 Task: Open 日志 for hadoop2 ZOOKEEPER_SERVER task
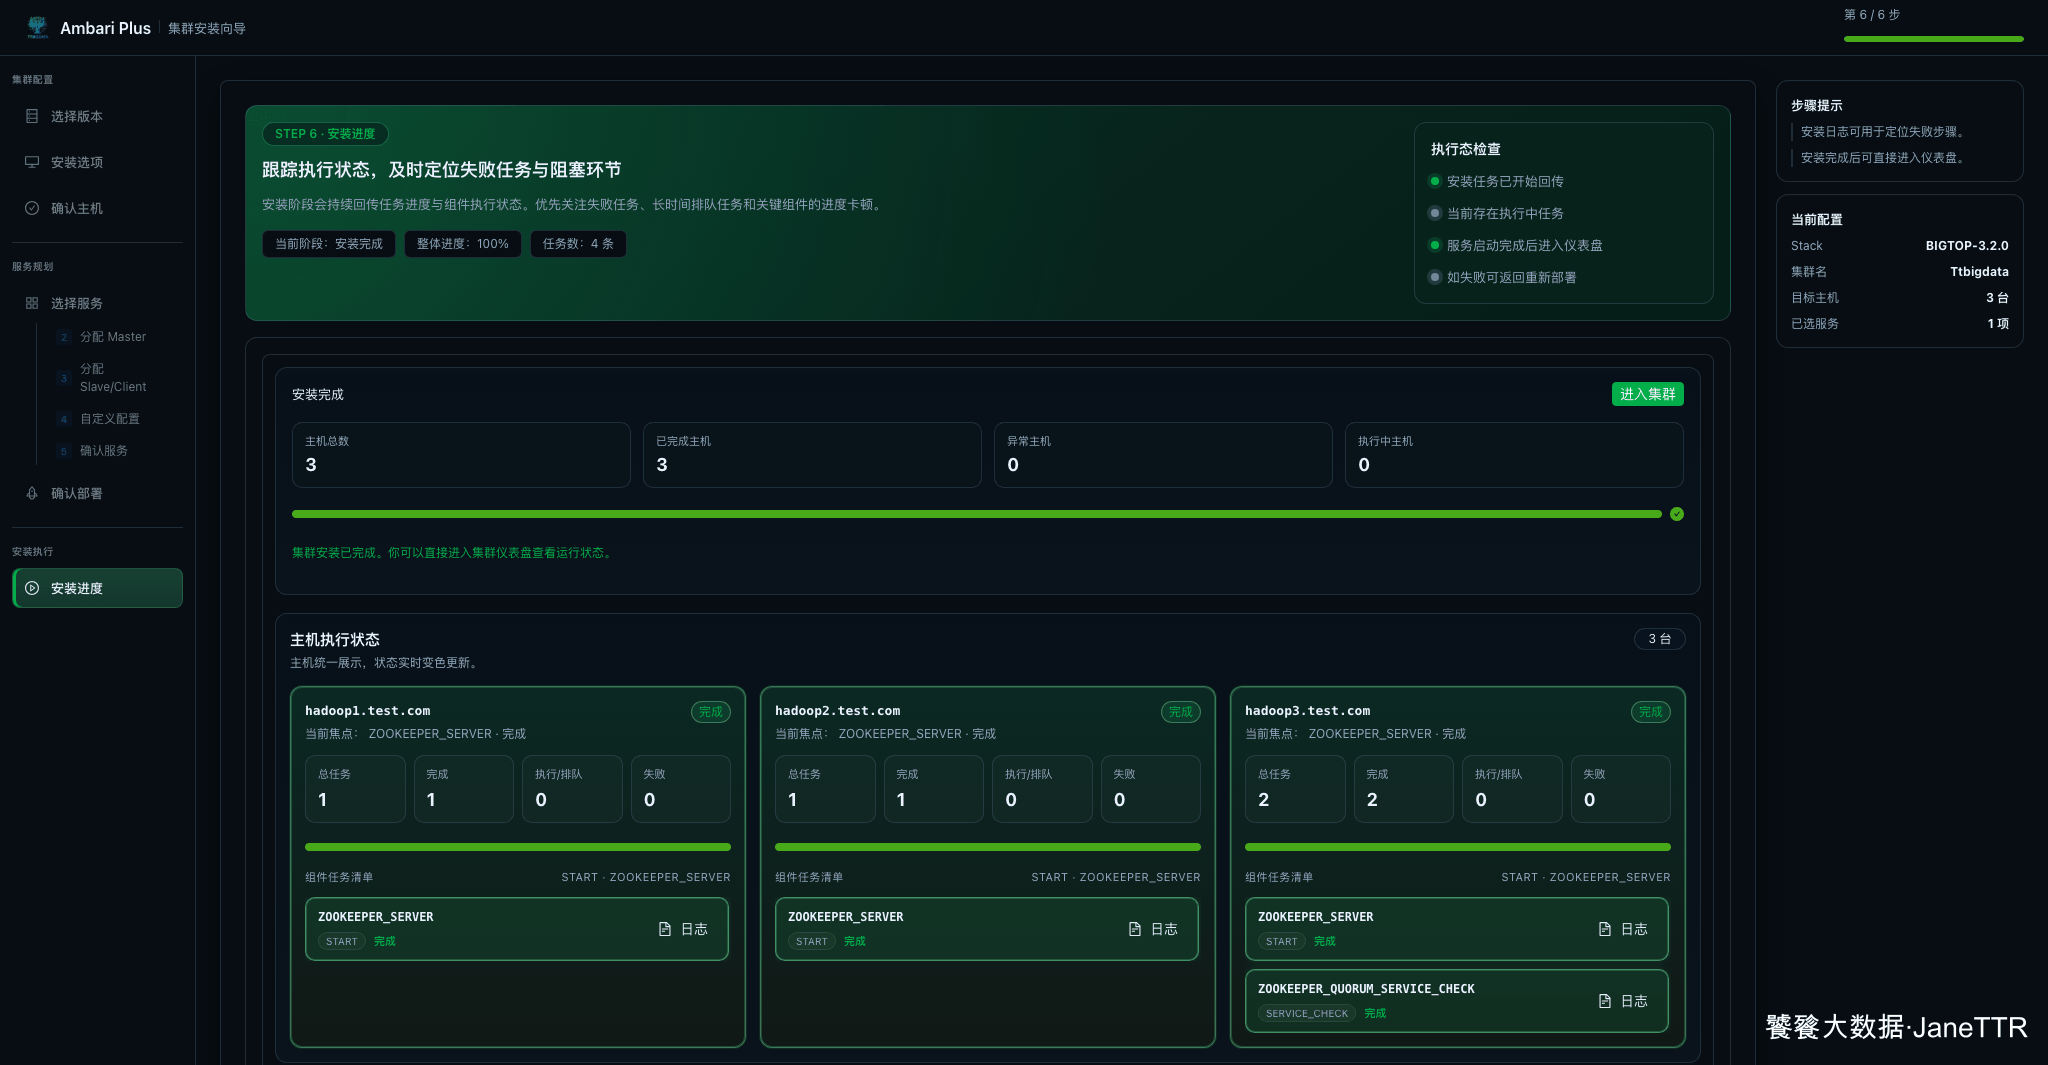point(1153,929)
